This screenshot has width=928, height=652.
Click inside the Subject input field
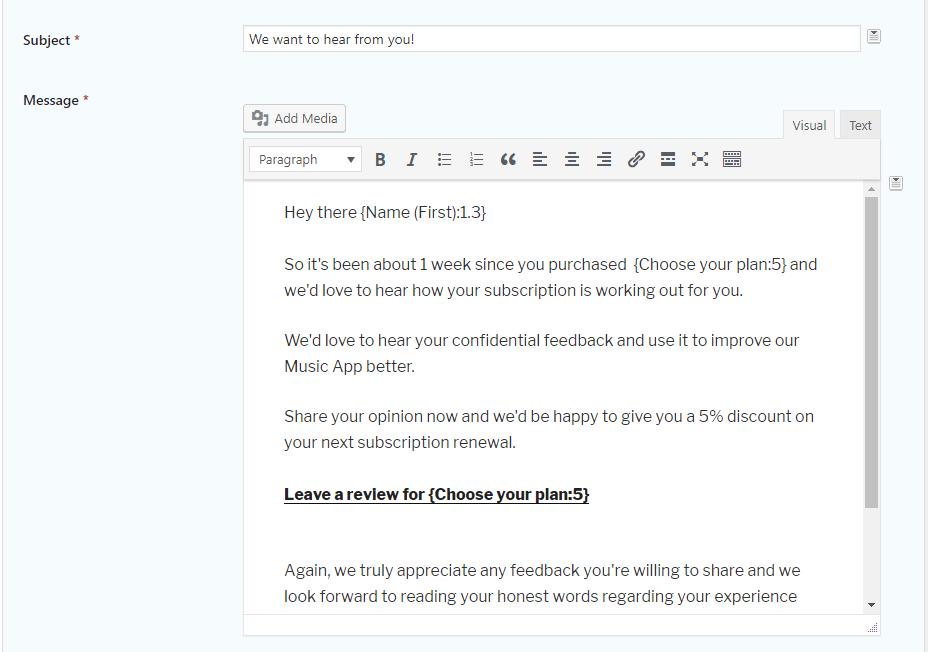point(550,38)
